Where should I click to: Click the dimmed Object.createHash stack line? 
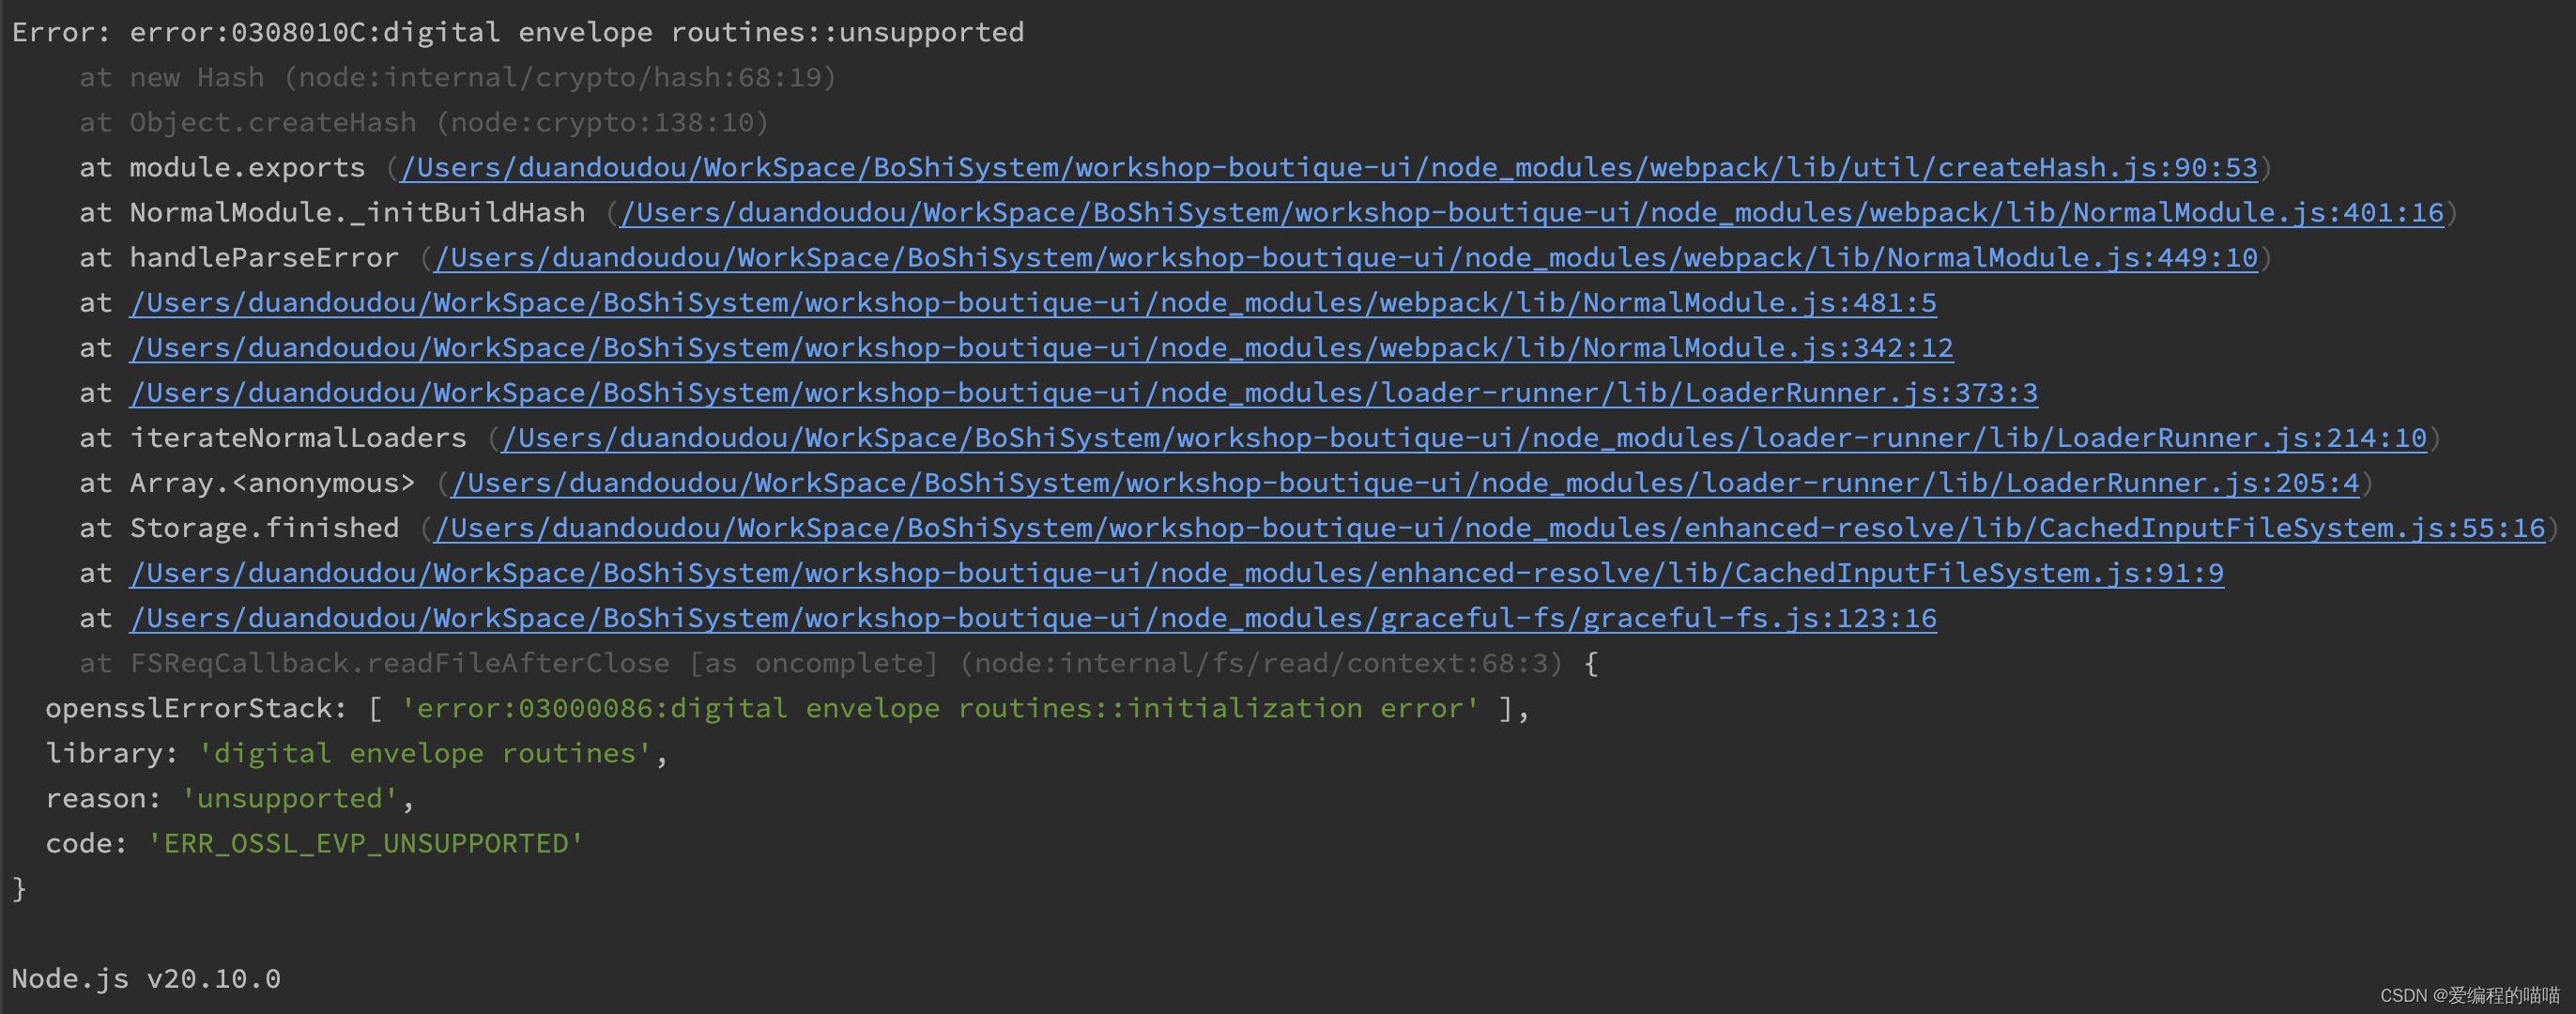pos(424,123)
